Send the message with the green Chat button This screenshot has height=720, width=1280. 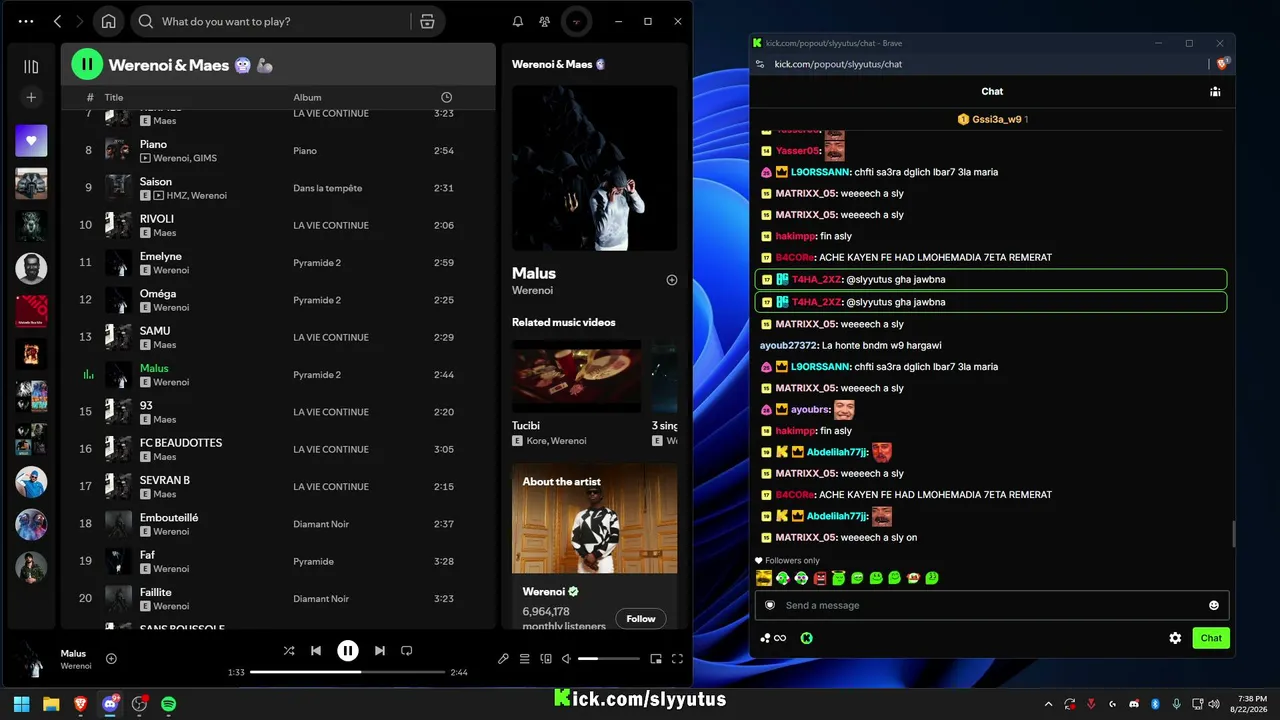[x=1211, y=638]
